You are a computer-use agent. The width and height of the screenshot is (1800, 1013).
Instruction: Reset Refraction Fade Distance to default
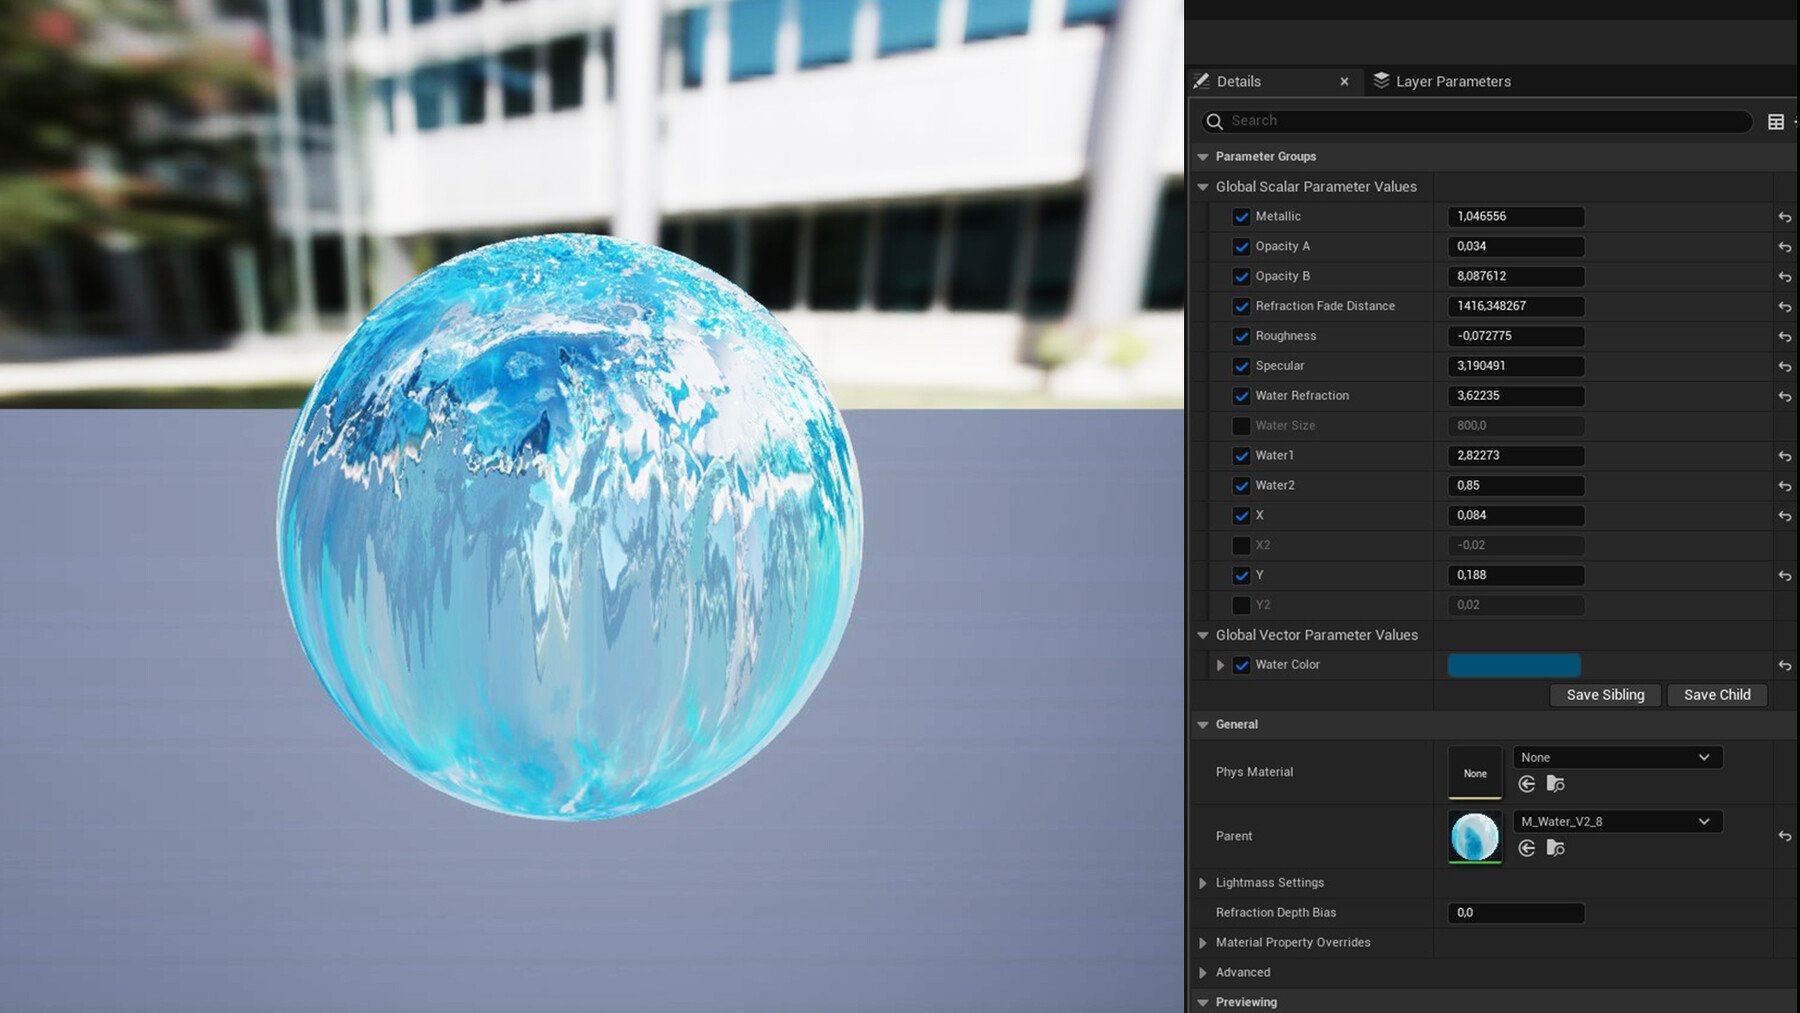coord(1784,307)
